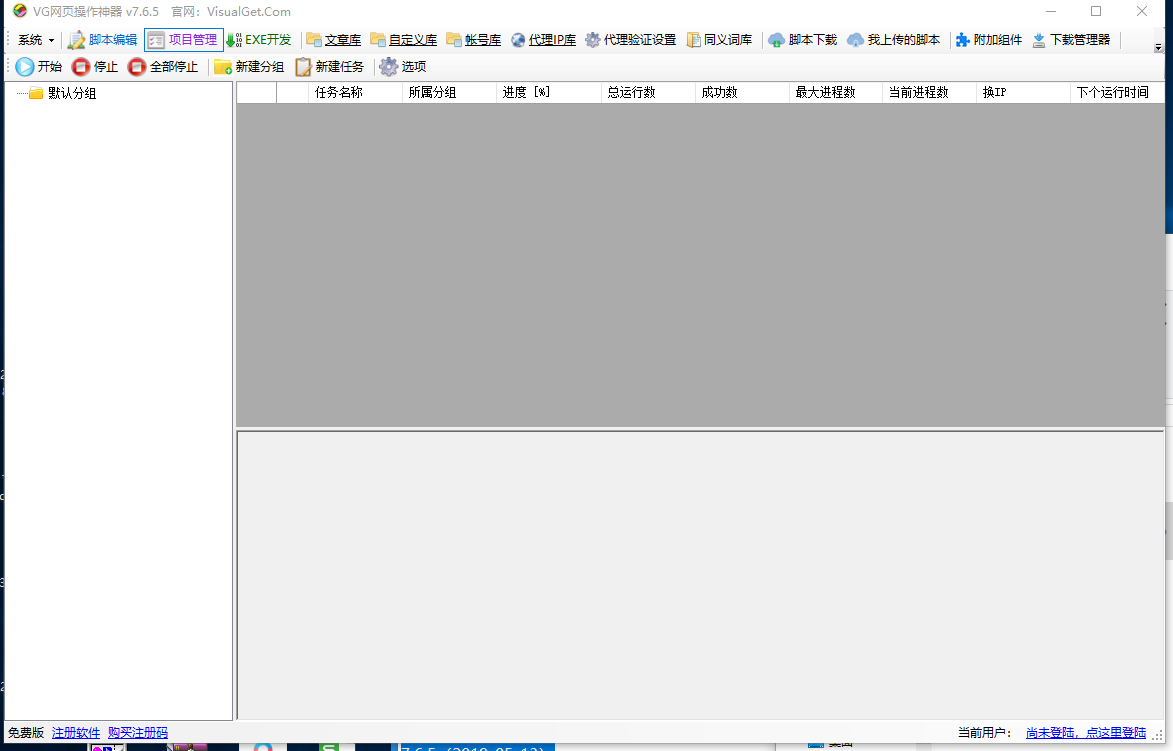Image resolution: width=1173 pixels, height=751 pixels.
Task: Click the blue Start (开始) play icon
Action: [x=25, y=67]
